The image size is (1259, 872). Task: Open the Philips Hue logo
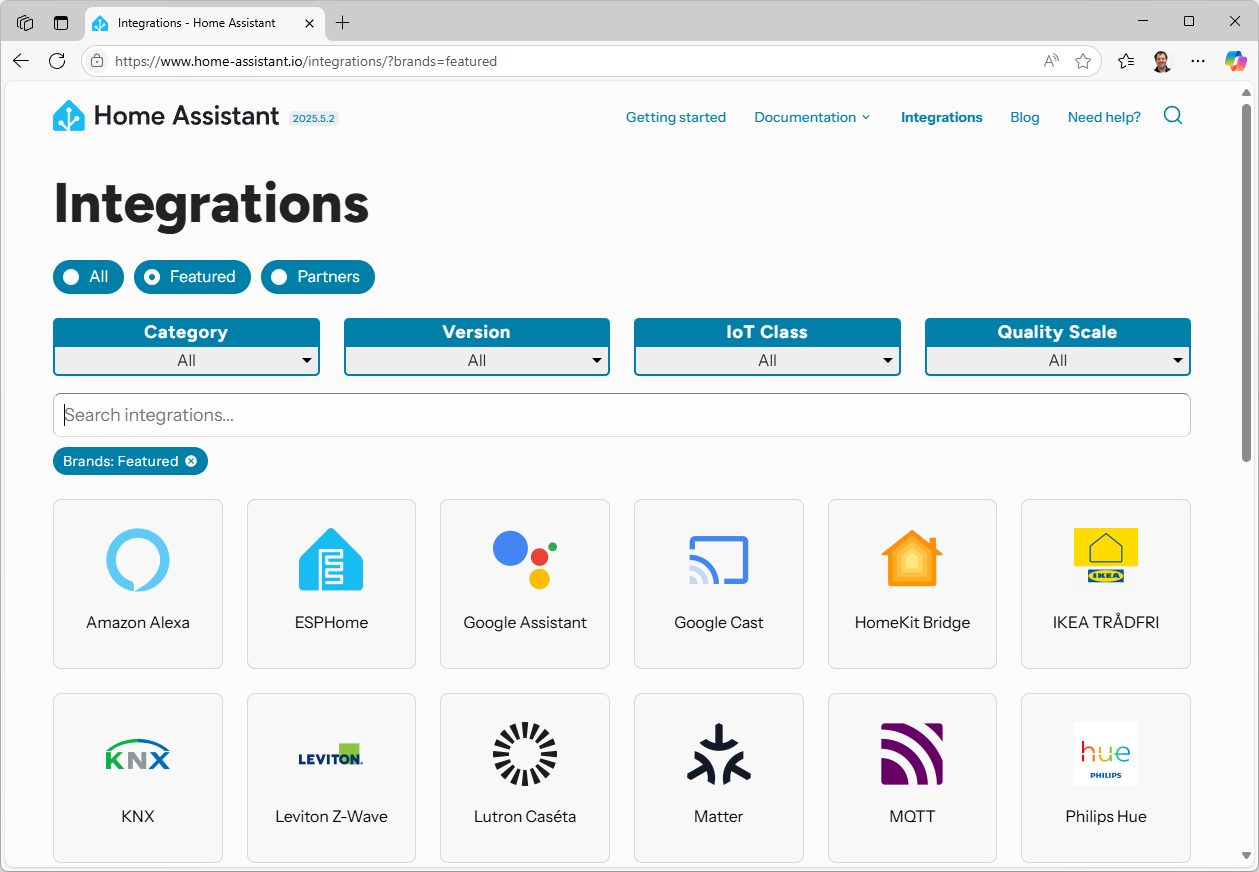pos(1106,754)
